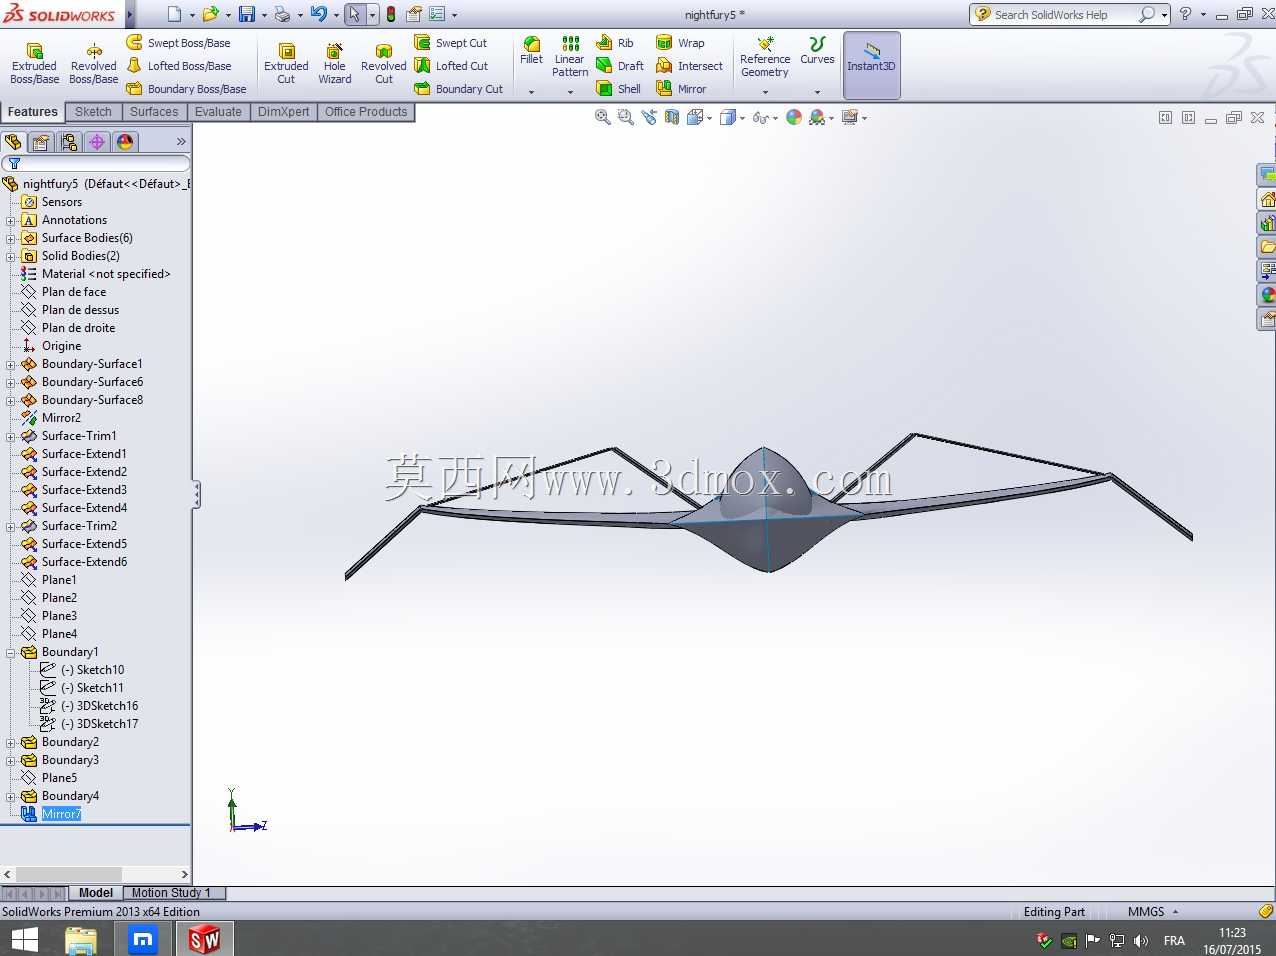Screen dimensions: 1276x956
Task: Open the DisplayManager tab in the manager panel
Action: 125,142
